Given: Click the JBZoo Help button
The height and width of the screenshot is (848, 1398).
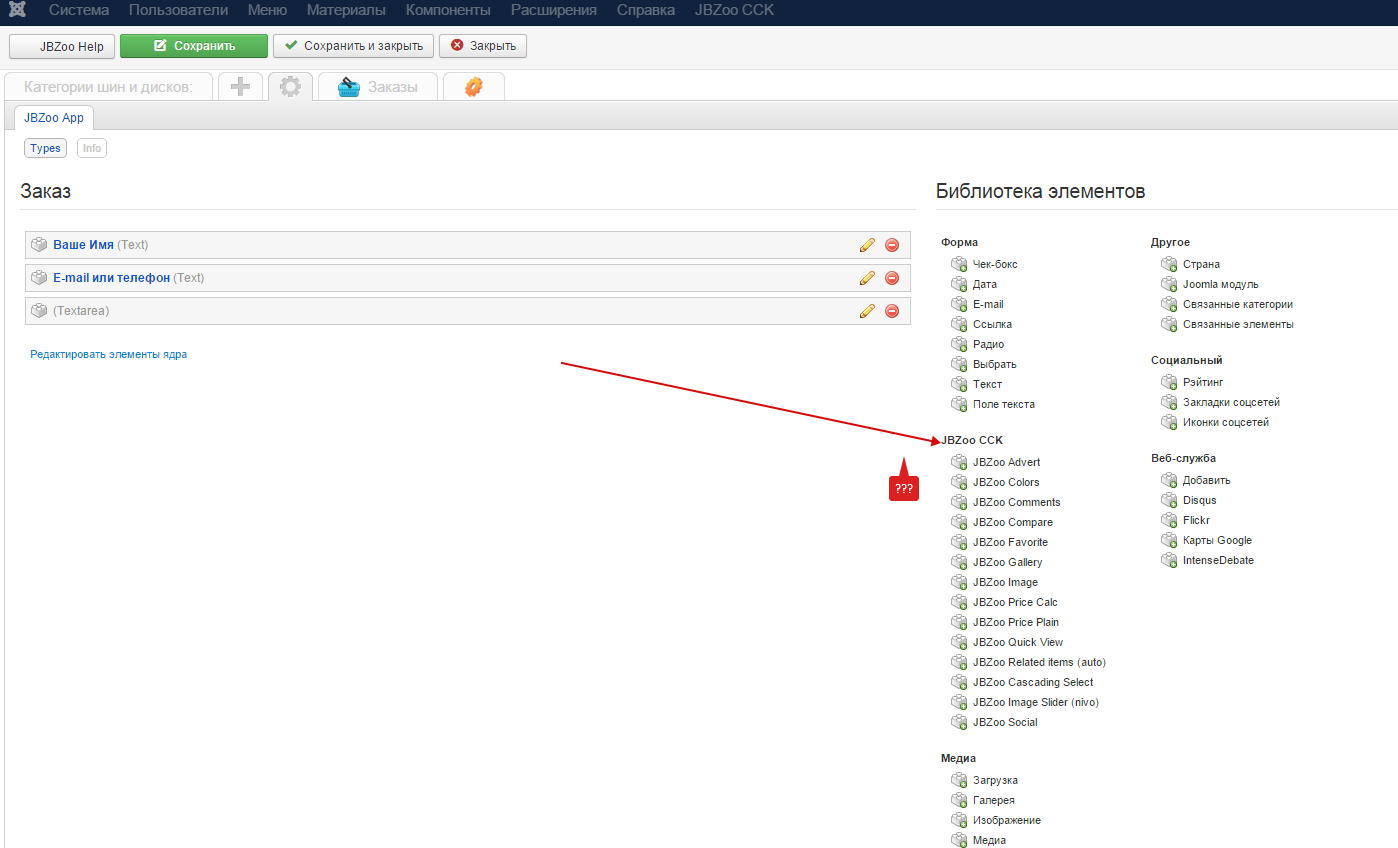Looking at the screenshot, I should 62,46.
